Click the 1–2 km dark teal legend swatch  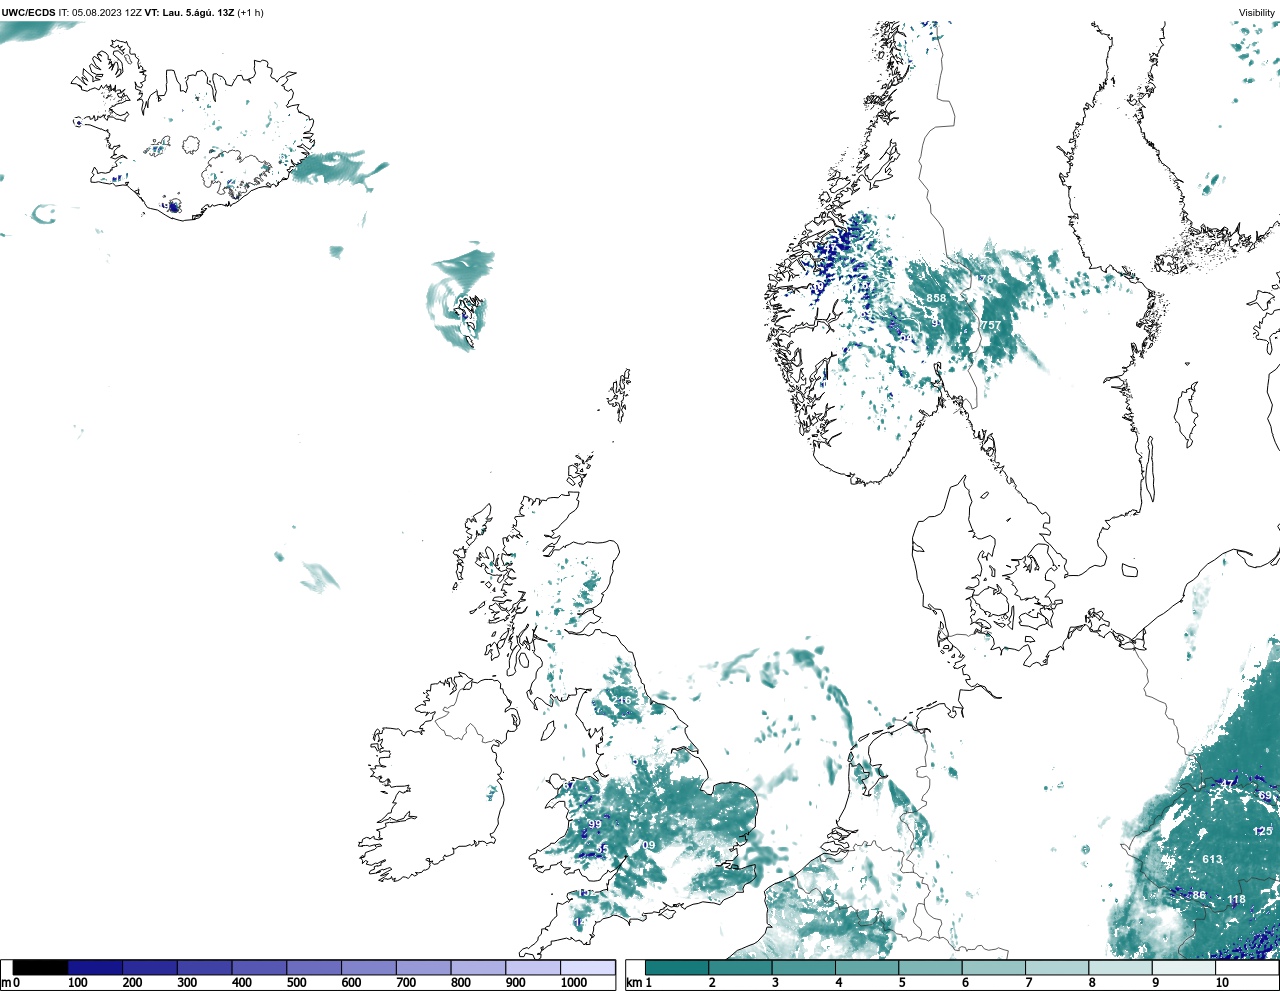pyautogui.click(x=677, y=967)
